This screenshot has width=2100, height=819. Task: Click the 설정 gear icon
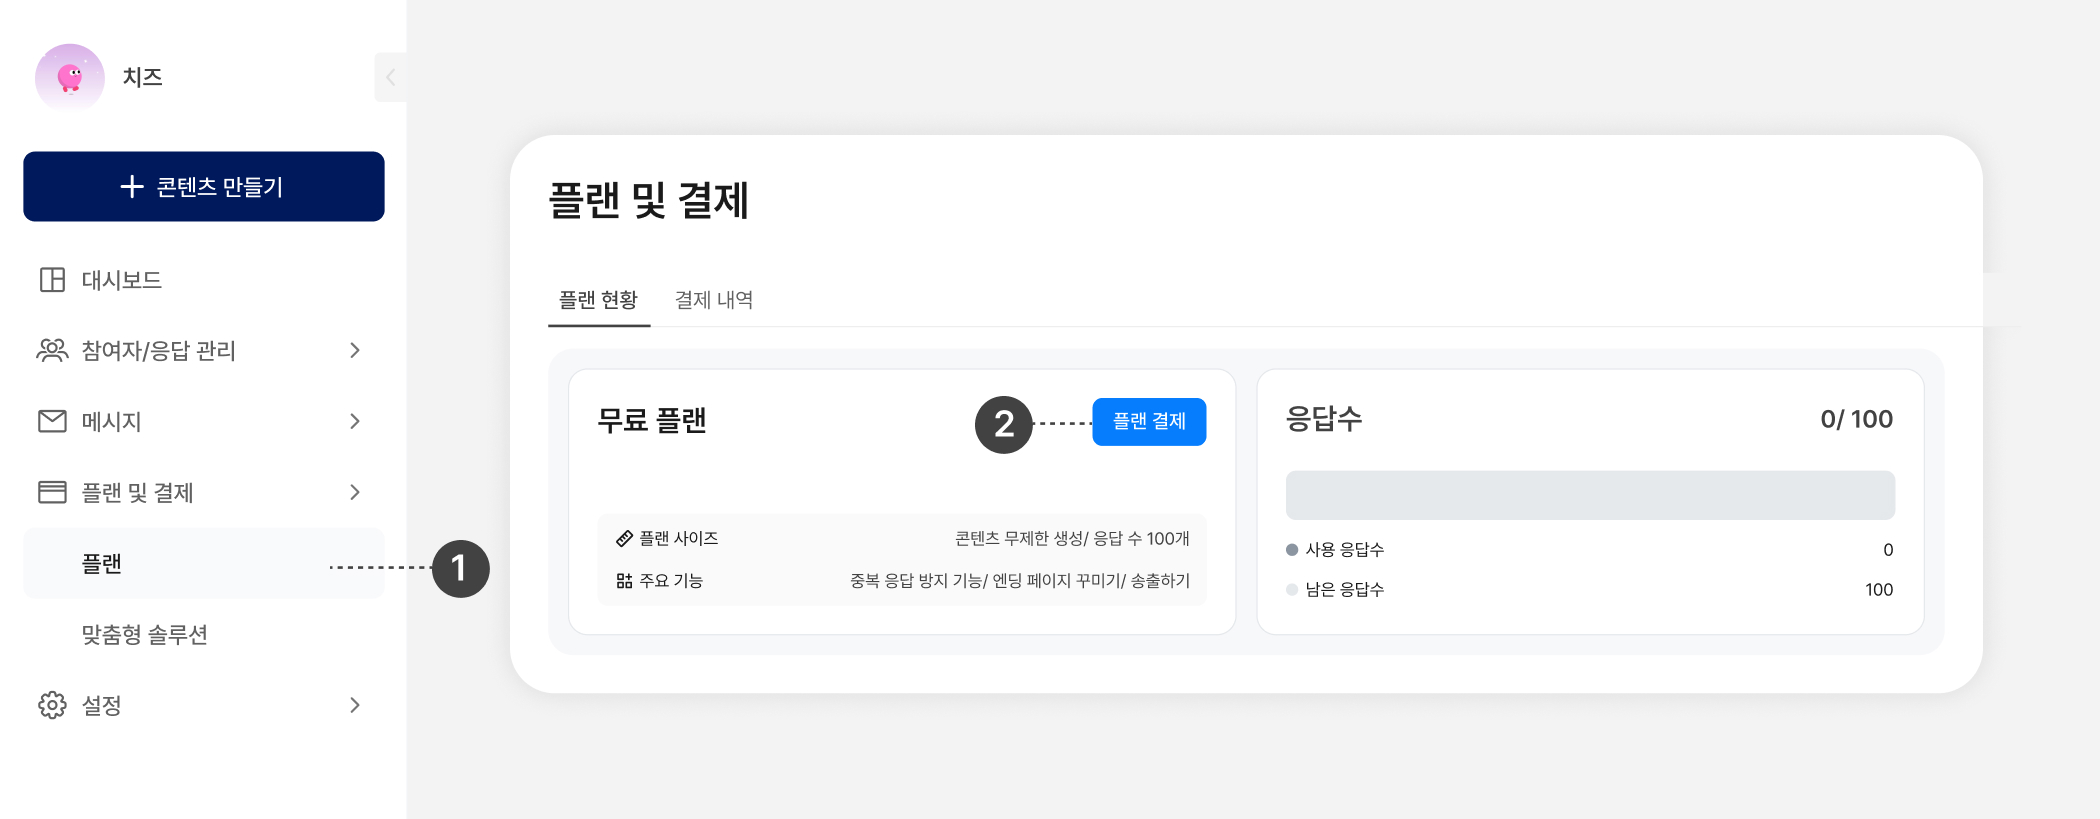click(x=52, y=705)
